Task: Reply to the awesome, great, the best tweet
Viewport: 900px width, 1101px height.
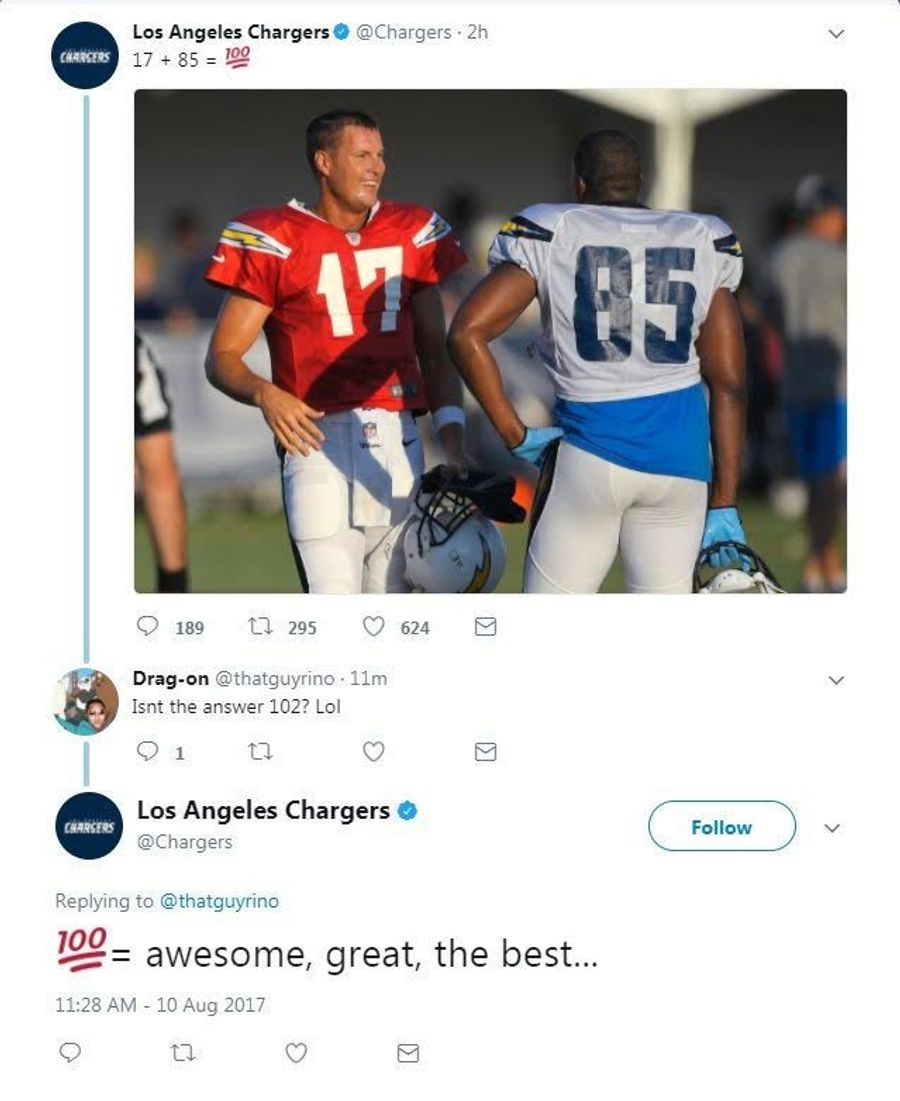Action: click(x=70, y=1053)
